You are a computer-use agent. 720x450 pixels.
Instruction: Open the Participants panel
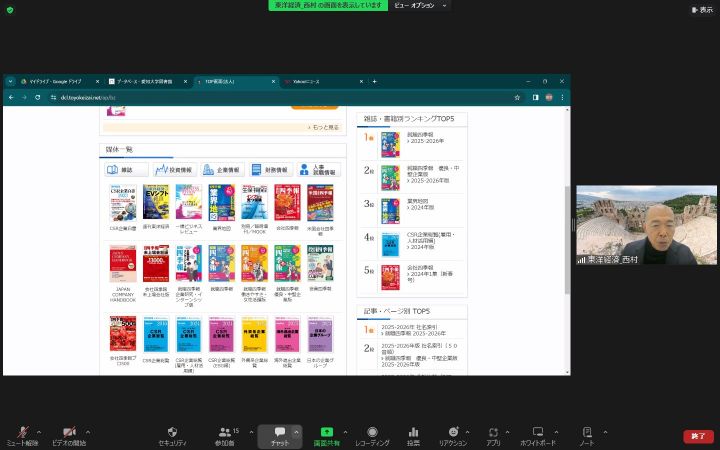pyautogui.click(x=225, y=431)
